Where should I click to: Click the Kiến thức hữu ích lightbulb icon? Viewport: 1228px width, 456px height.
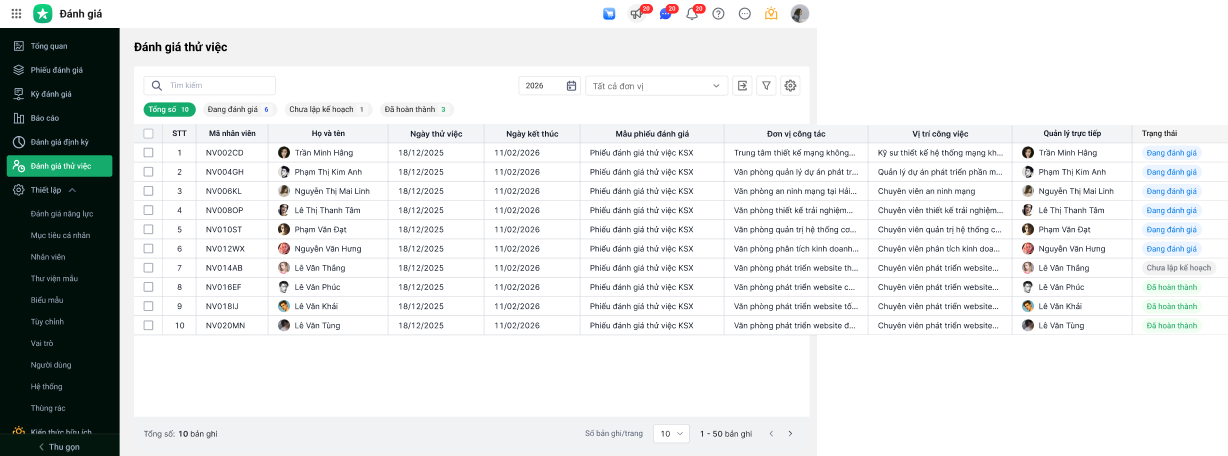[x=18, y=432]
